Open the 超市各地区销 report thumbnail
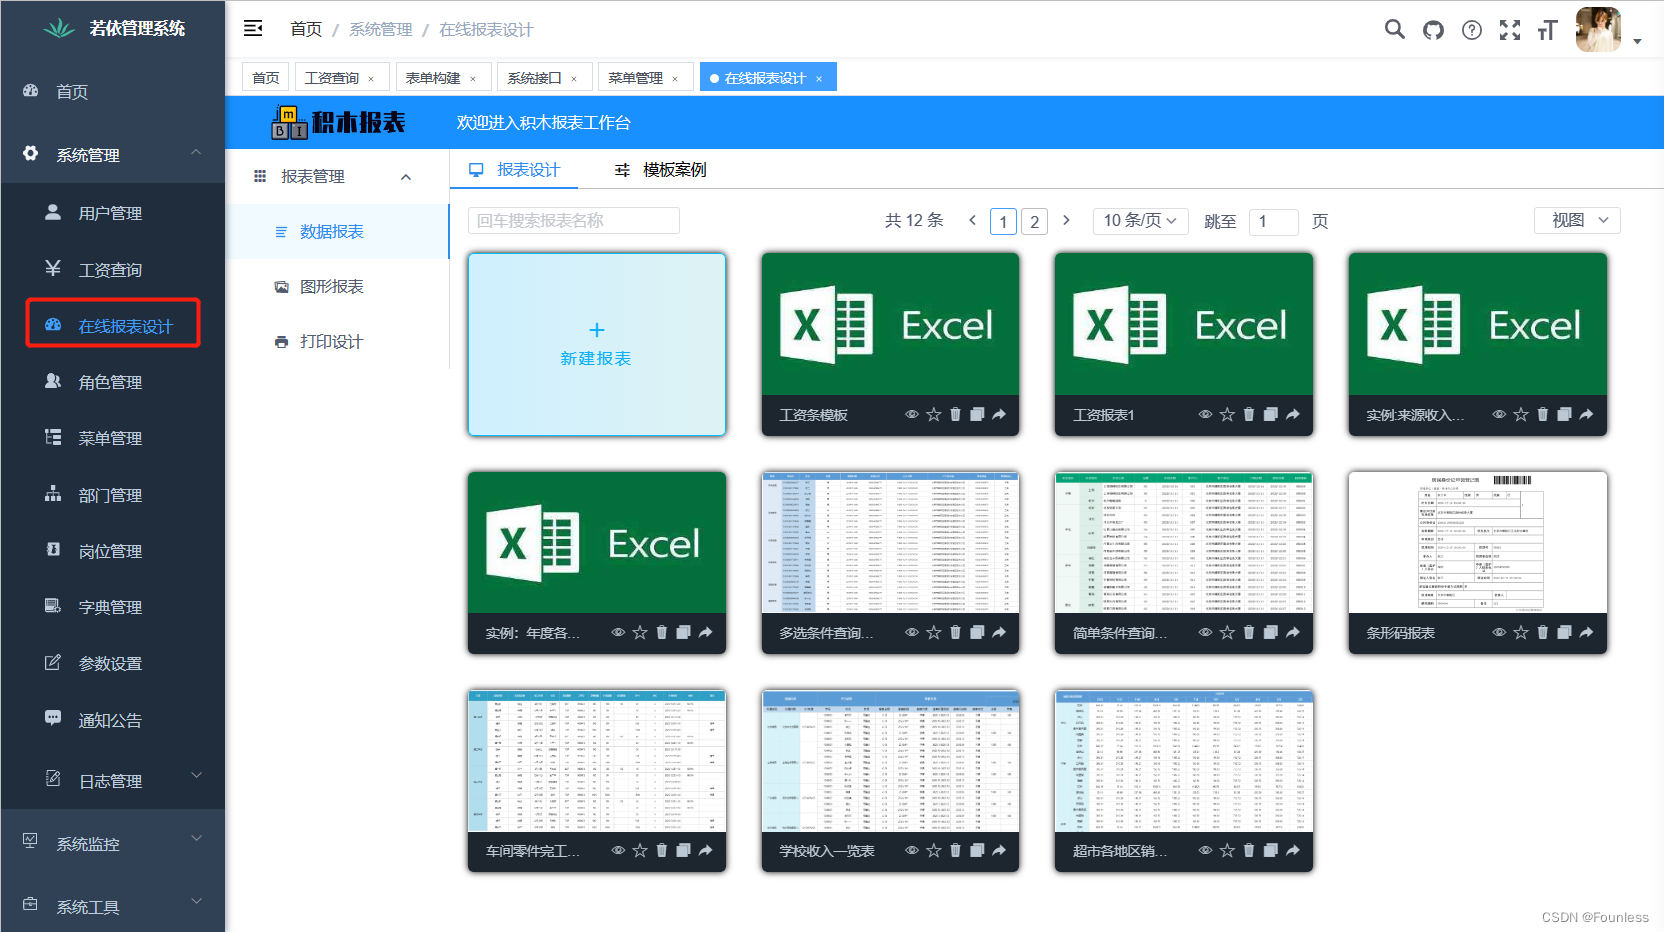 click(x=1184, y=760)
